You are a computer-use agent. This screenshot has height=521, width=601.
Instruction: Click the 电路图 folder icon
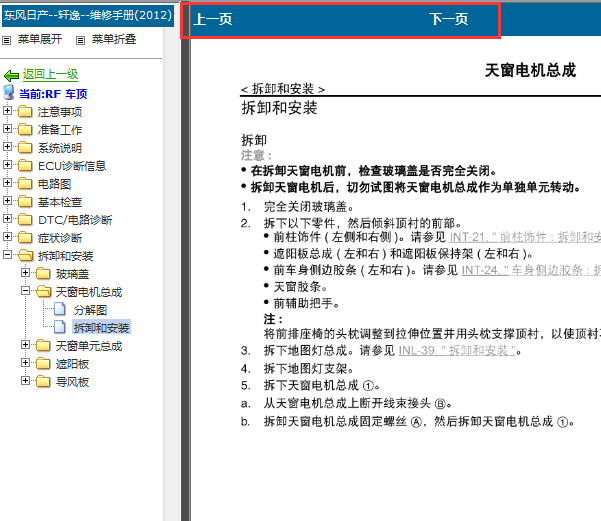coord(25,183)
